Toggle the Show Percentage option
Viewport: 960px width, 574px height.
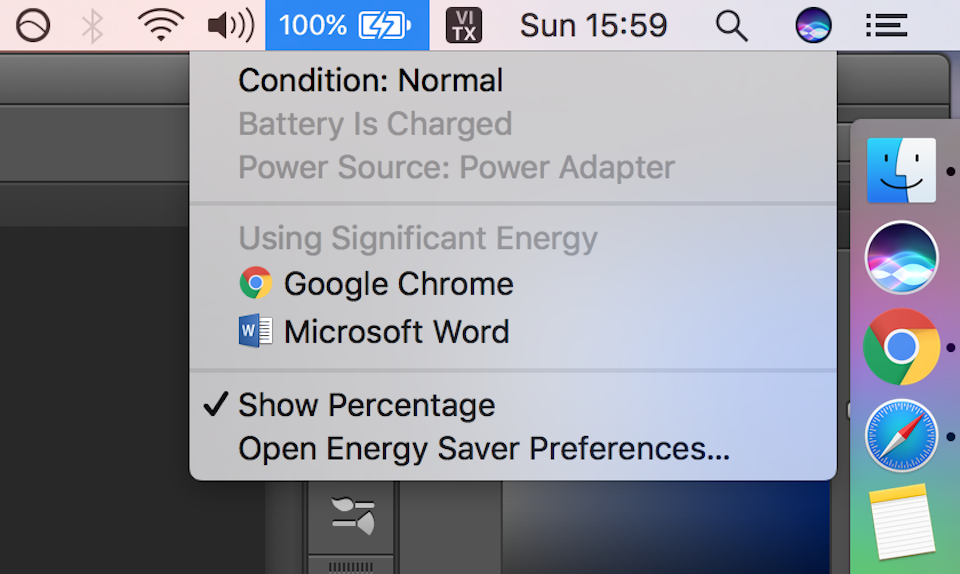point(366,405)
